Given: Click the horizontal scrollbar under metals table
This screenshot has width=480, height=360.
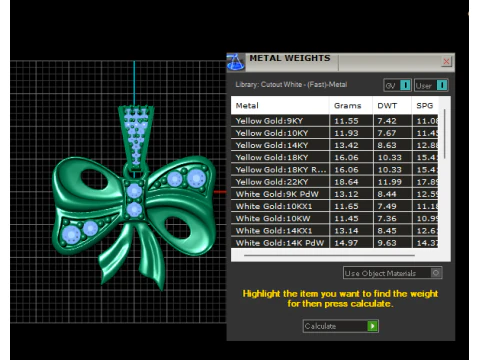Looking at the screenshot, I should pos(329,255).
